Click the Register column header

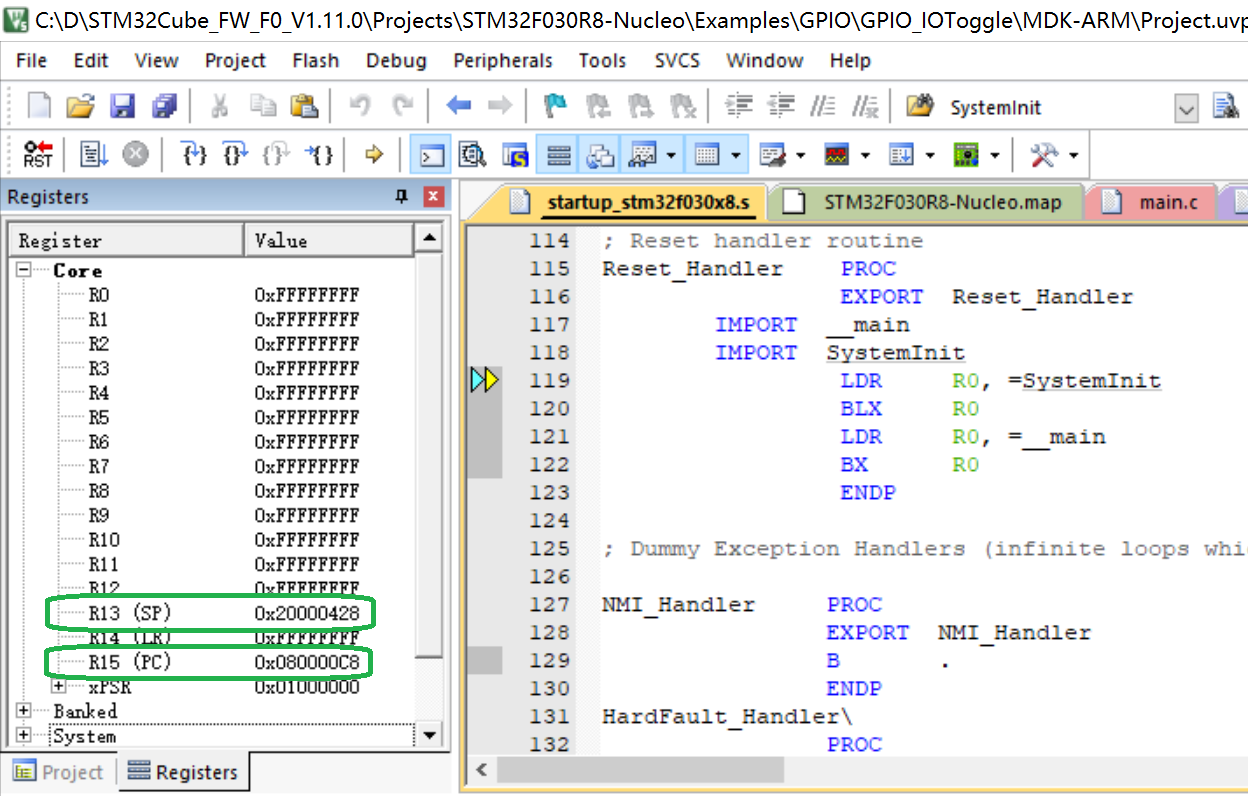coord(127,240)
